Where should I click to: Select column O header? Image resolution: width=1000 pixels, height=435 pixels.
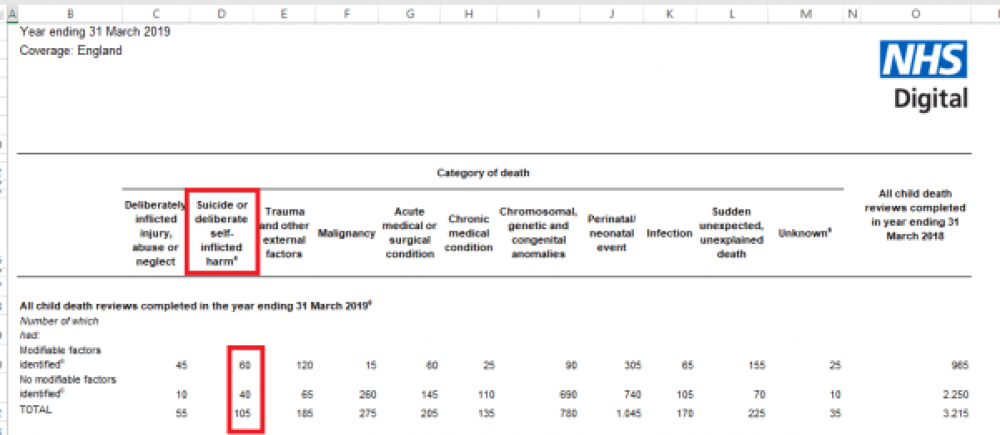pos(915,15)
